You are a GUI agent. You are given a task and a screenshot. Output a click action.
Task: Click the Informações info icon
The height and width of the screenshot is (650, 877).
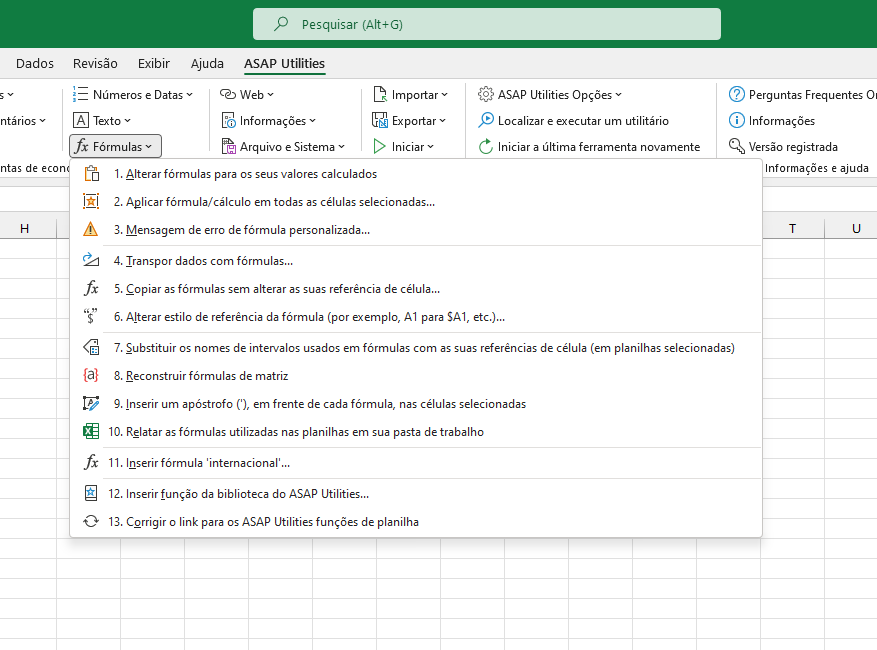737,120
